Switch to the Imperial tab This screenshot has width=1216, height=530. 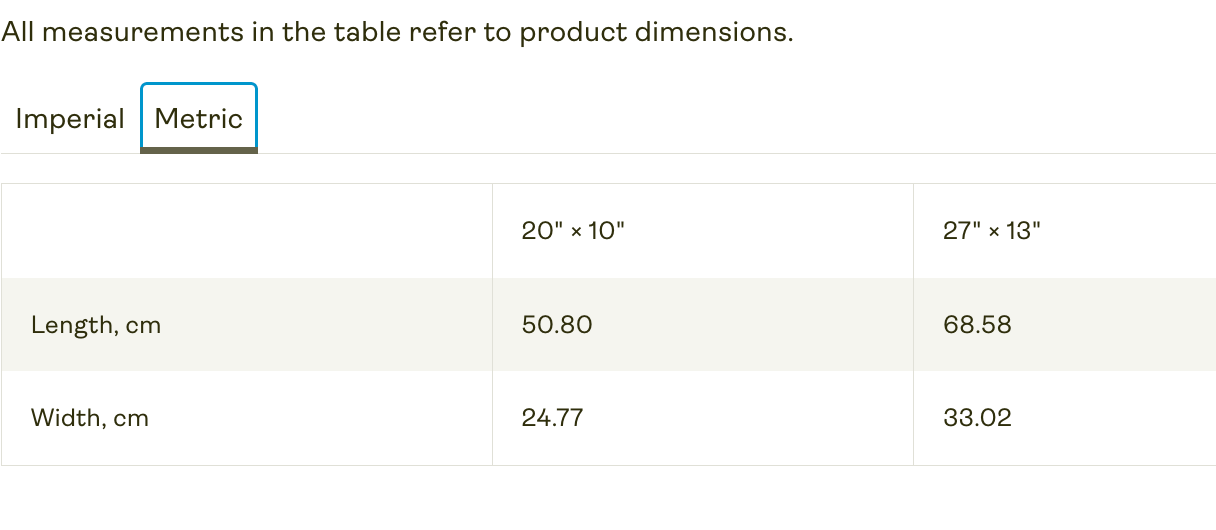[x=70, y=119]
